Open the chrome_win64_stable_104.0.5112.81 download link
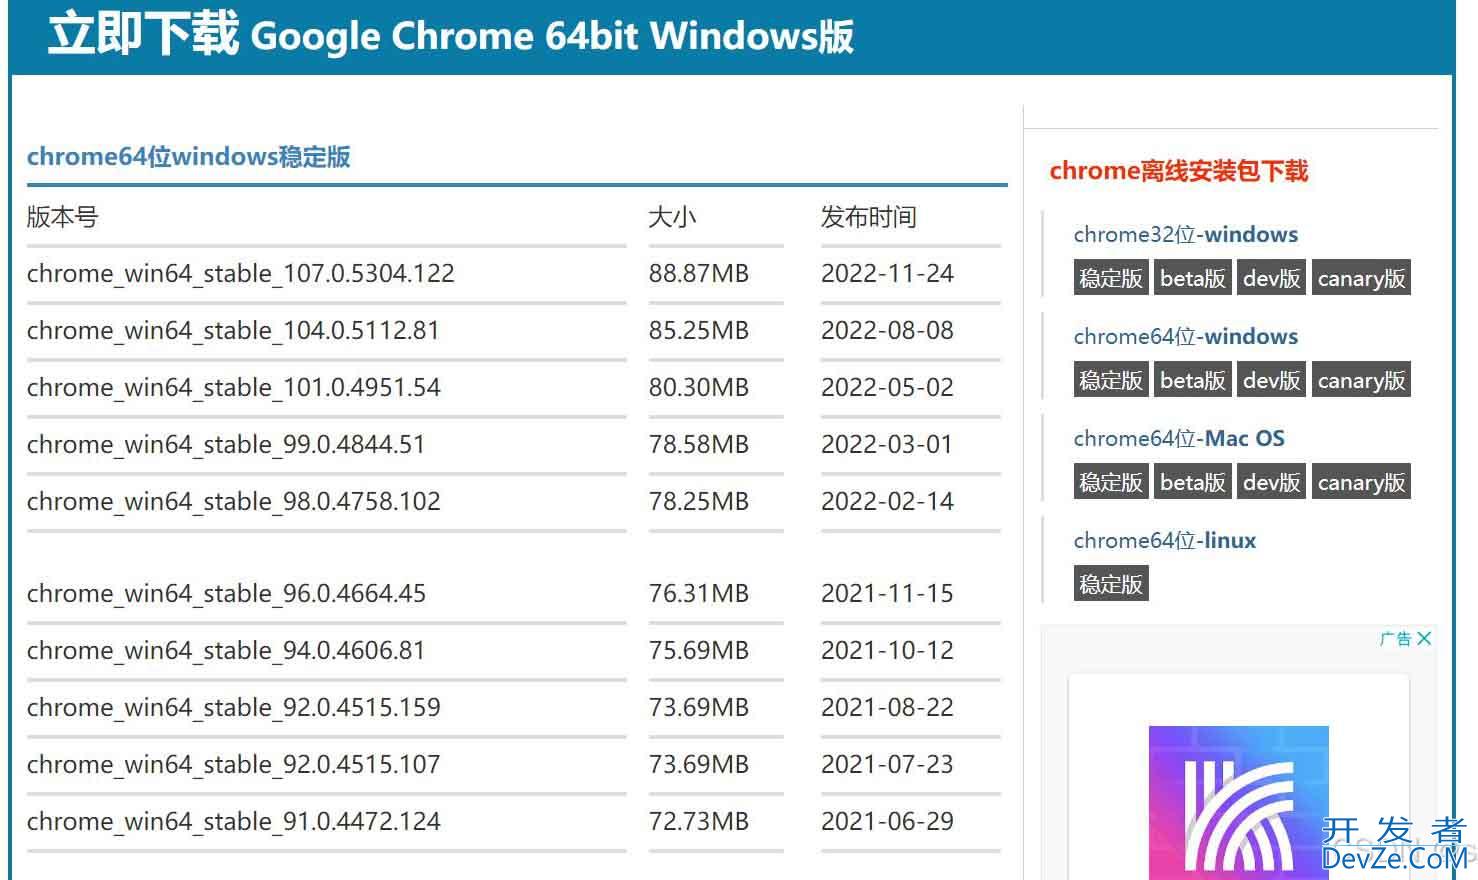1478x880 pixels. pyautogui.click(x=233, y=330)
